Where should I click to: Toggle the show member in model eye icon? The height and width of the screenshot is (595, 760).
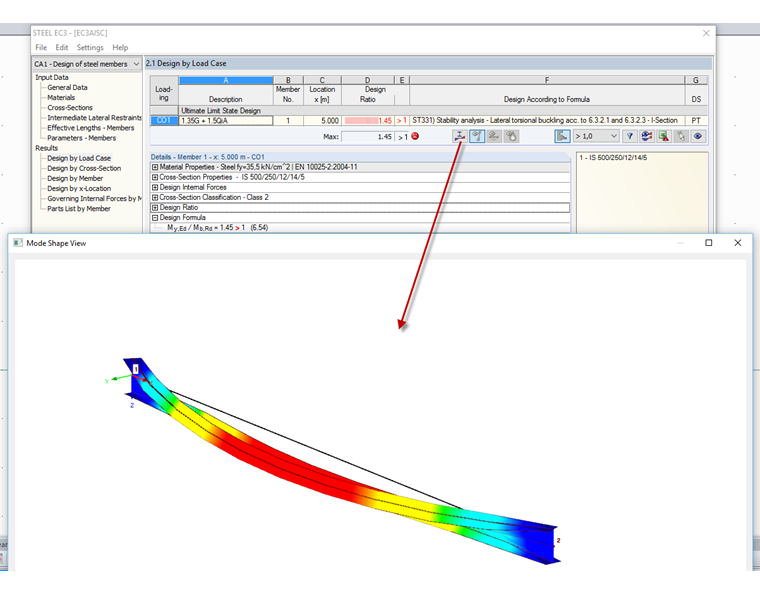tap(477, 136)
